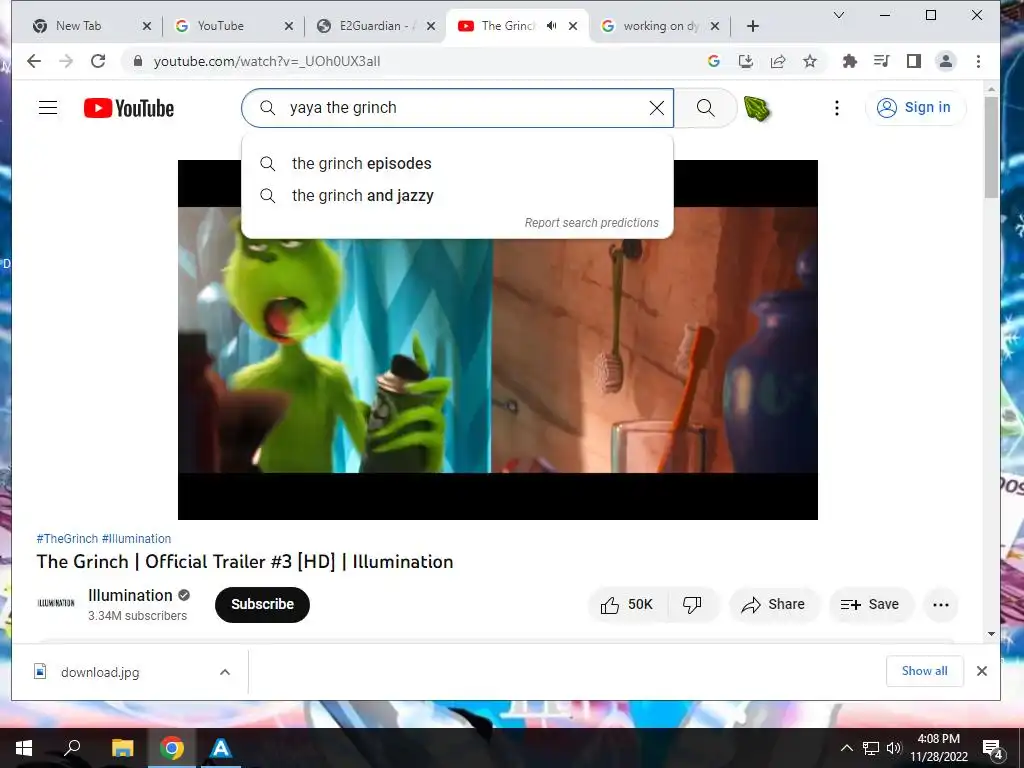Open more actions ellipsis below video
1024x768 pixels.
click(x=941, y=605)
